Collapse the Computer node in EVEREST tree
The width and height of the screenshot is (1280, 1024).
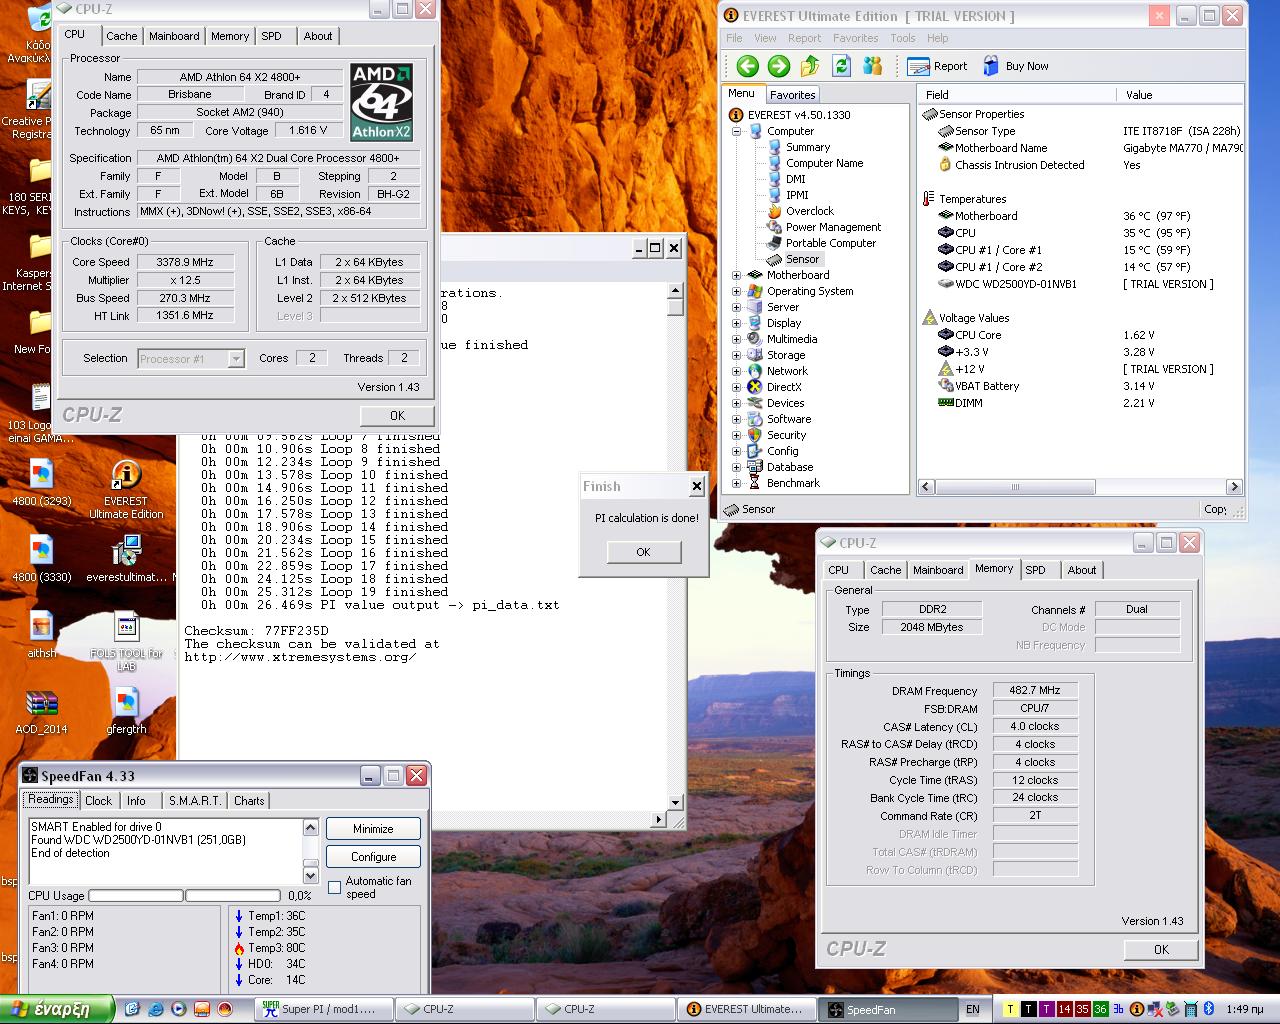tap(737, 131)
